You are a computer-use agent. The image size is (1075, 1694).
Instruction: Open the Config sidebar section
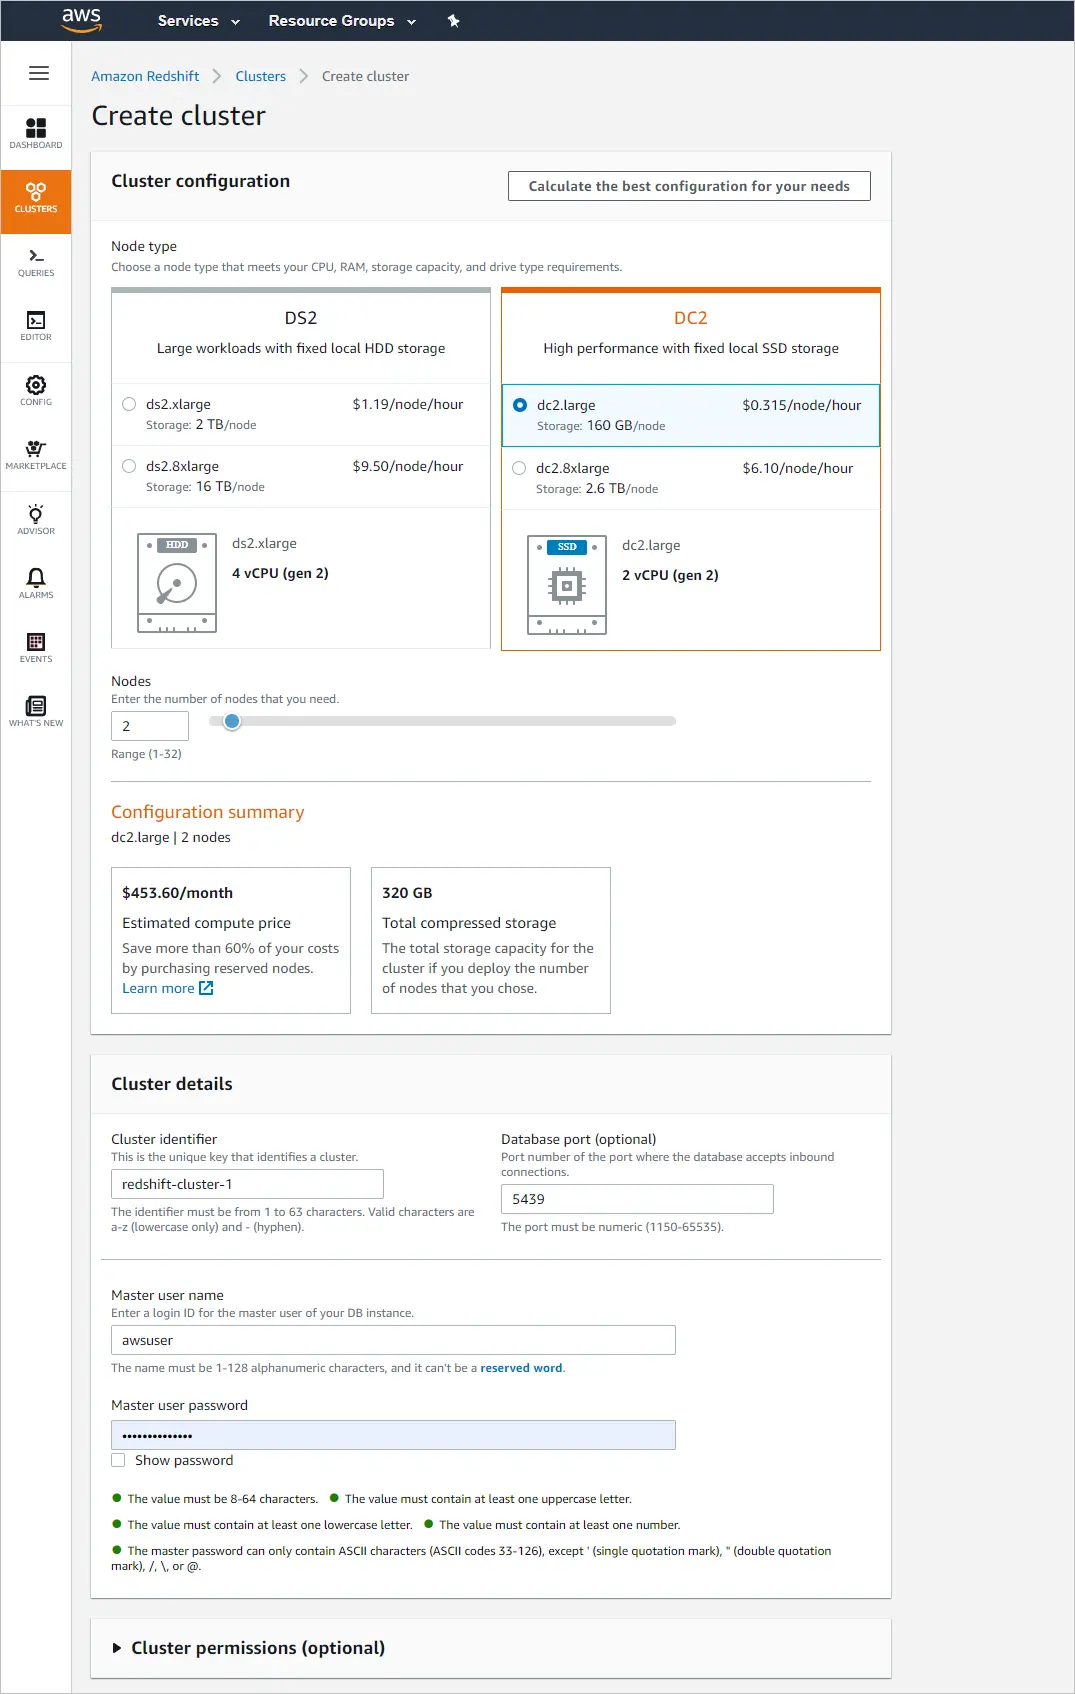(x=36, y=390)
